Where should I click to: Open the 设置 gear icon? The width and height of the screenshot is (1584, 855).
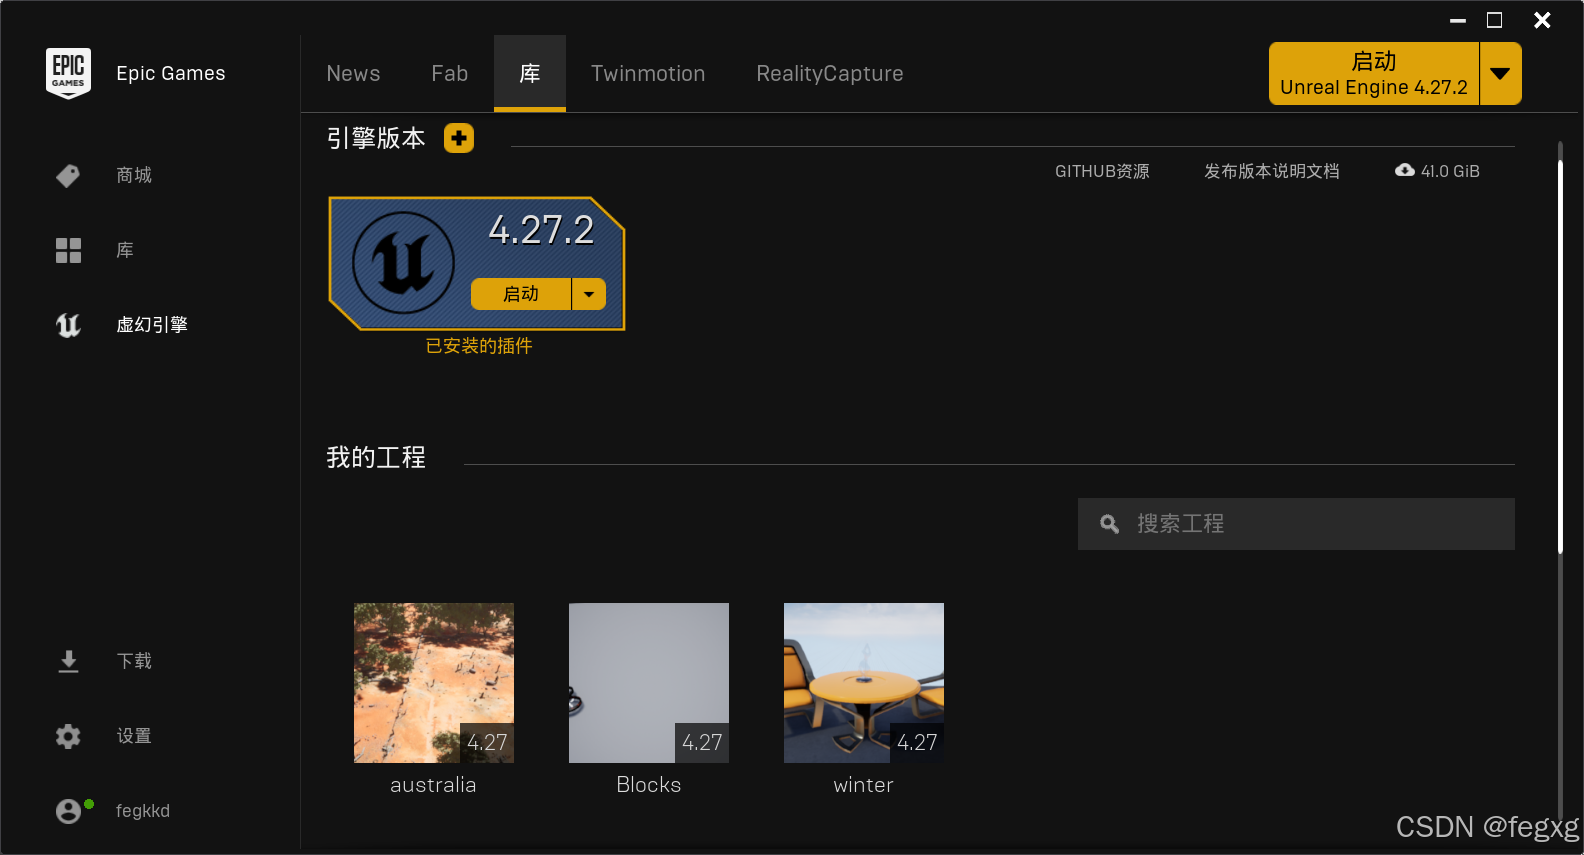[x=68, y=736]
